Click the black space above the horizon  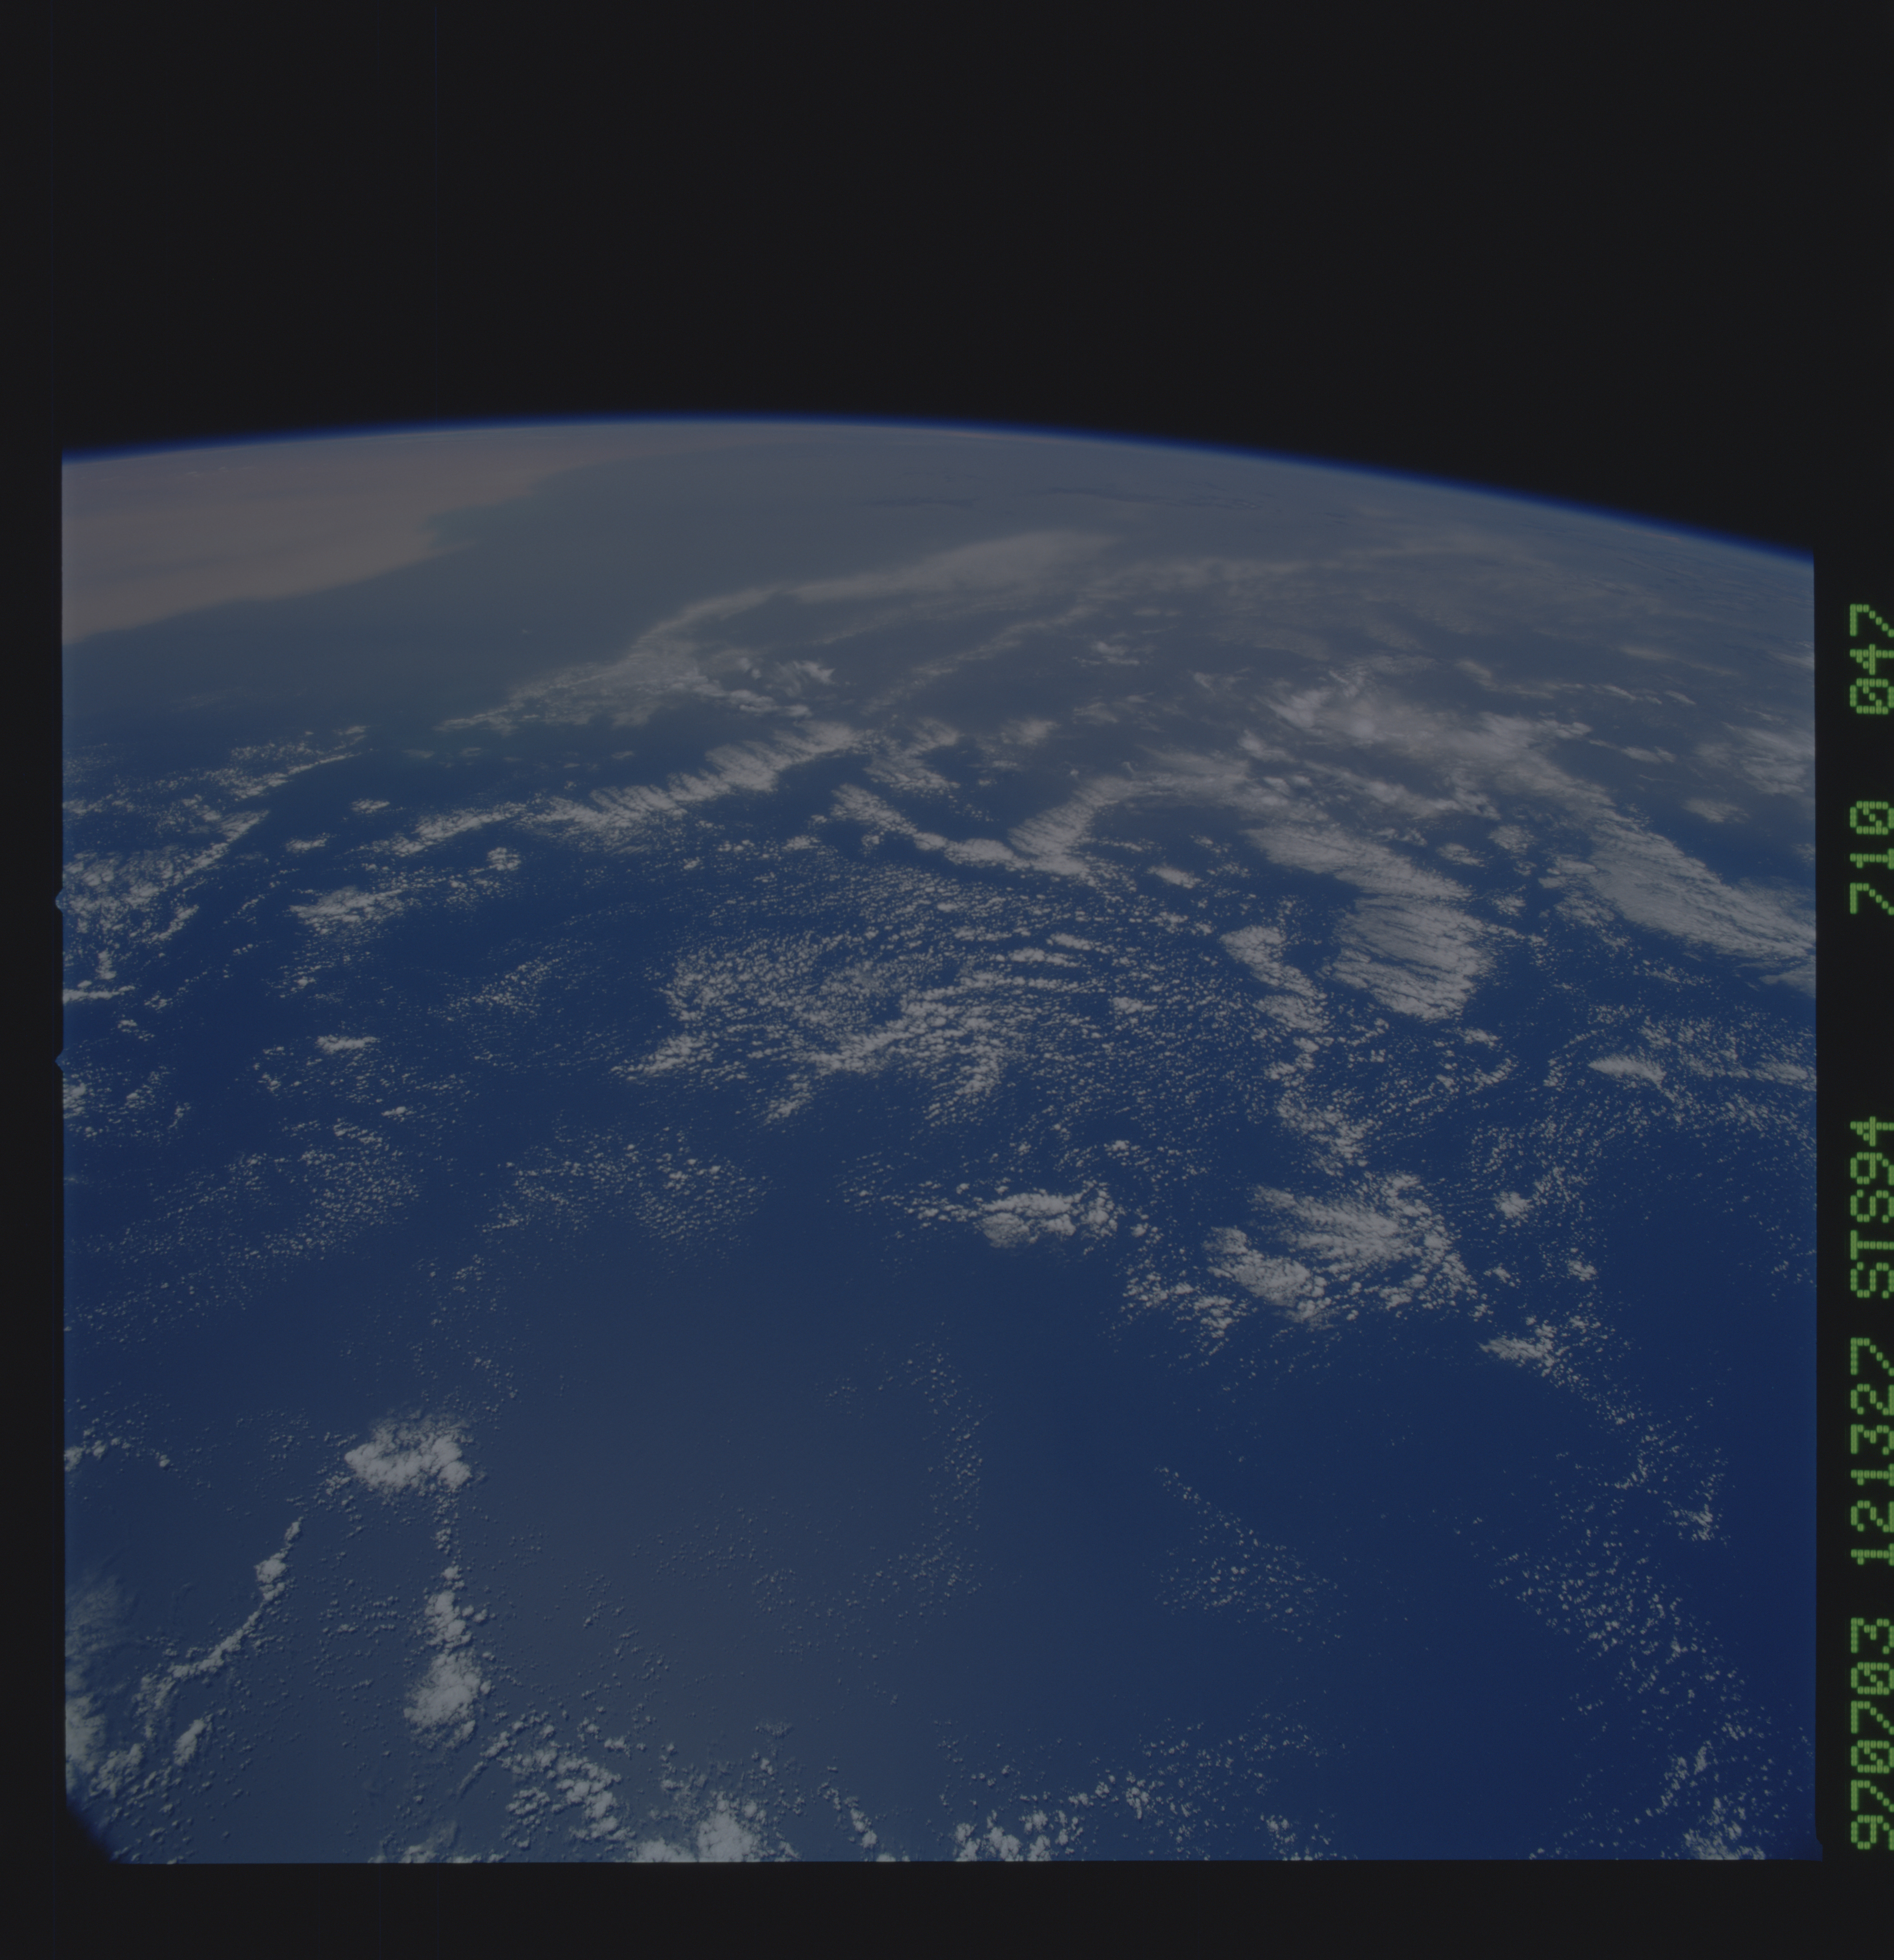tap(900, 200)
